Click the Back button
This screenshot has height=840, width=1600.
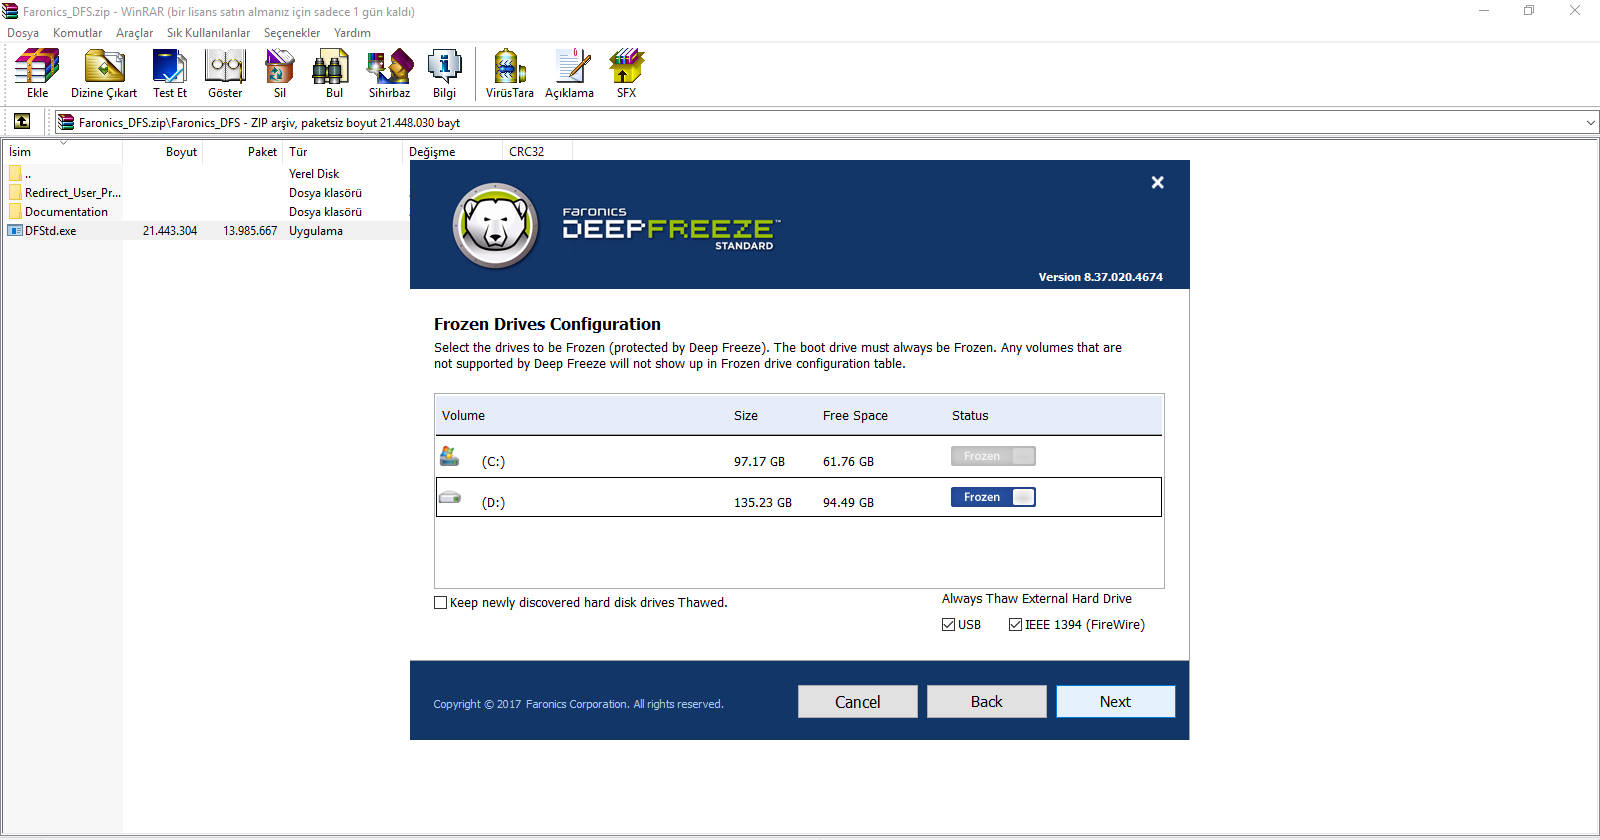click(x=986, y=702)
